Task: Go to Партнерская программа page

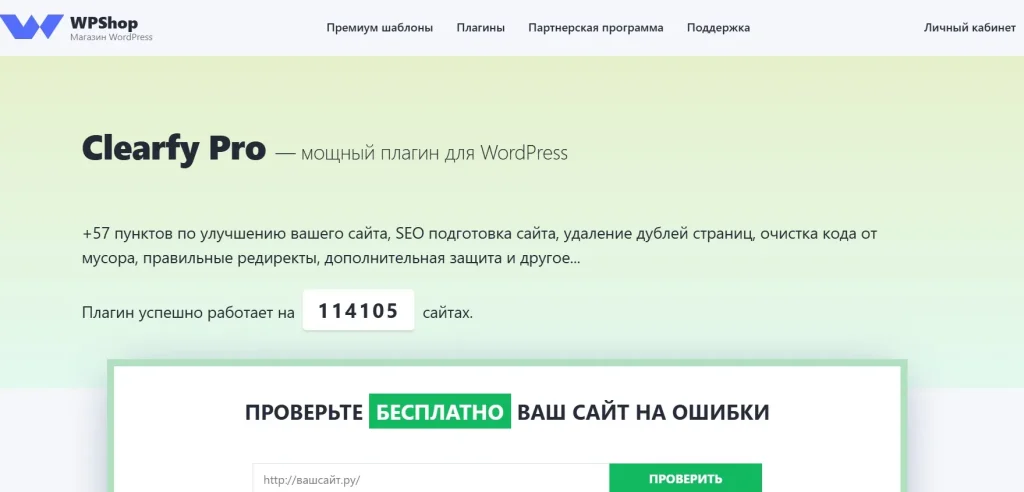Action: (596, 27)
